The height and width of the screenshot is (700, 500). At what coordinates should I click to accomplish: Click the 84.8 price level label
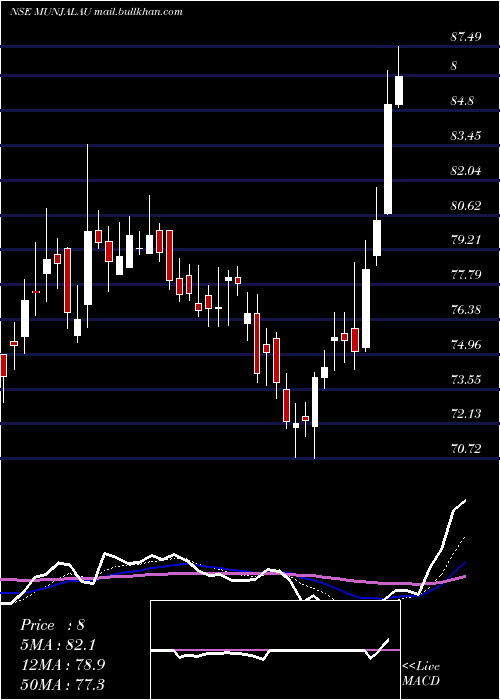click(x=462, y=101)
